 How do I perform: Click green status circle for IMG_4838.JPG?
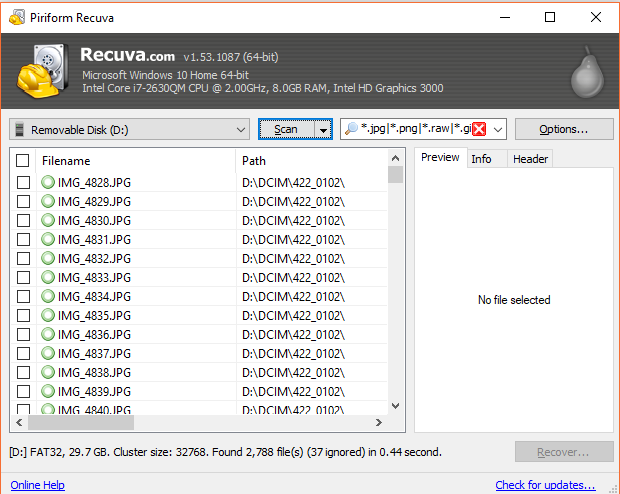click(48, 372)
